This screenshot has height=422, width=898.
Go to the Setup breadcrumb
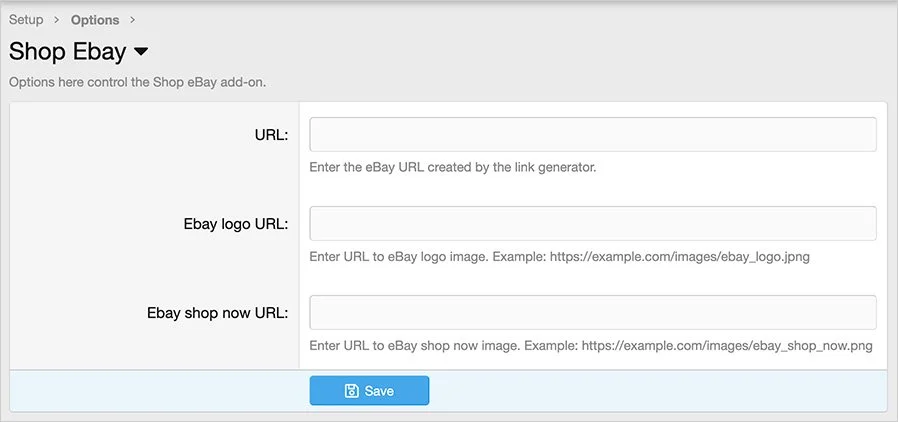(x=26, y=20)
